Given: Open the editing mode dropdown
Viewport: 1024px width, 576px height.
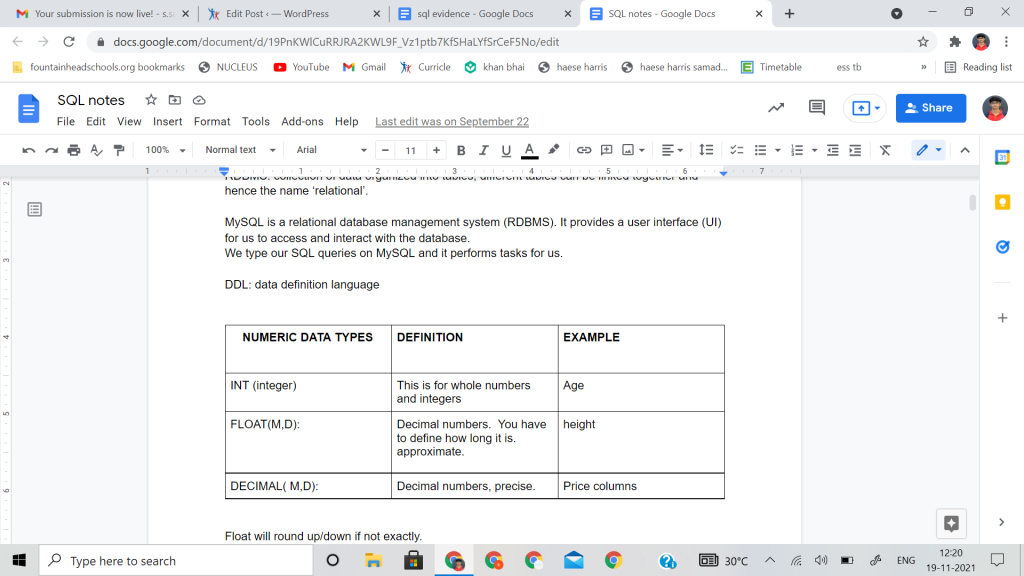Looking at the screenshot, I should pos(928,150).
